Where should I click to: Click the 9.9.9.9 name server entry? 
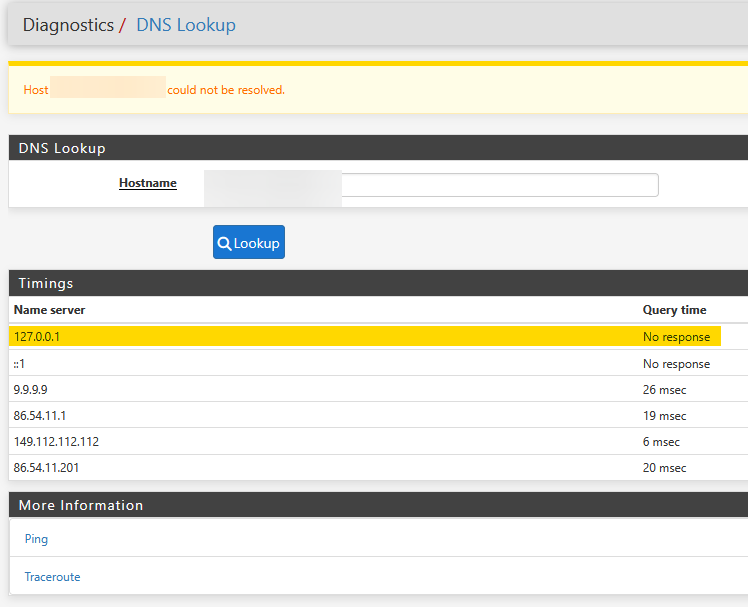pyautogui.click(x=29, y=389)
